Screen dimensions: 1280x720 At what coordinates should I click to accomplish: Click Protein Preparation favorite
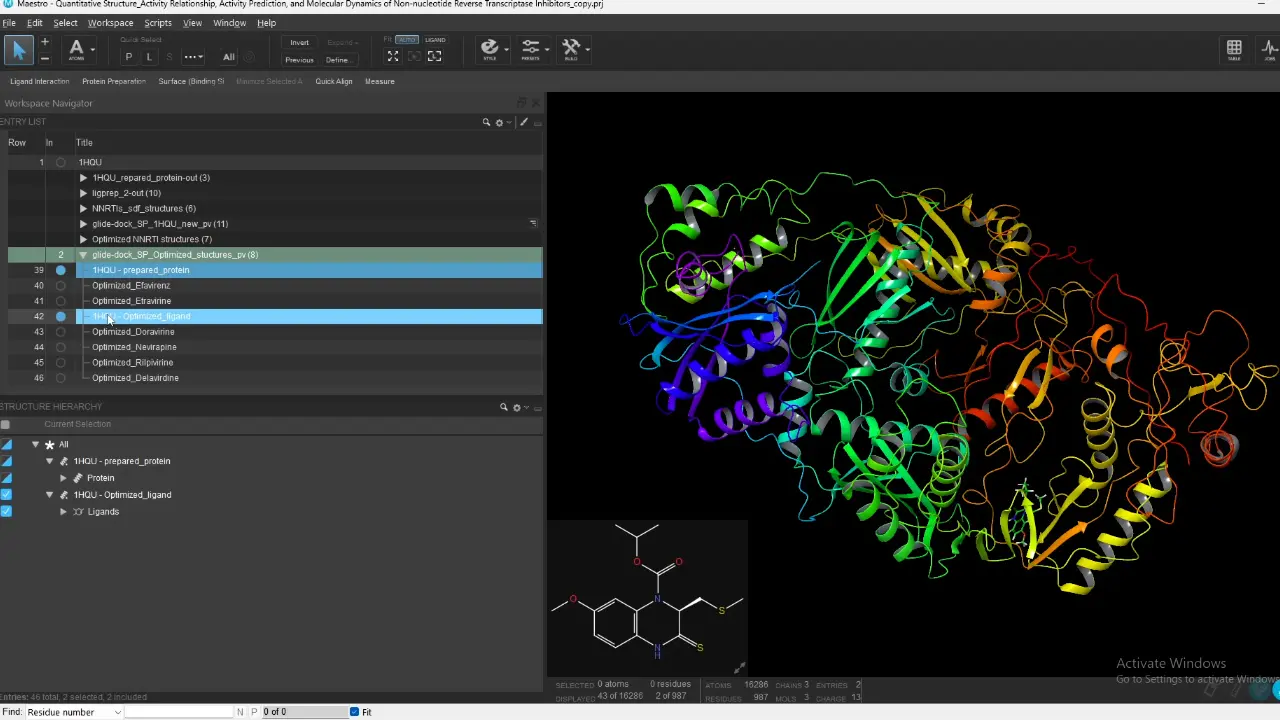(x=114, y=82)
